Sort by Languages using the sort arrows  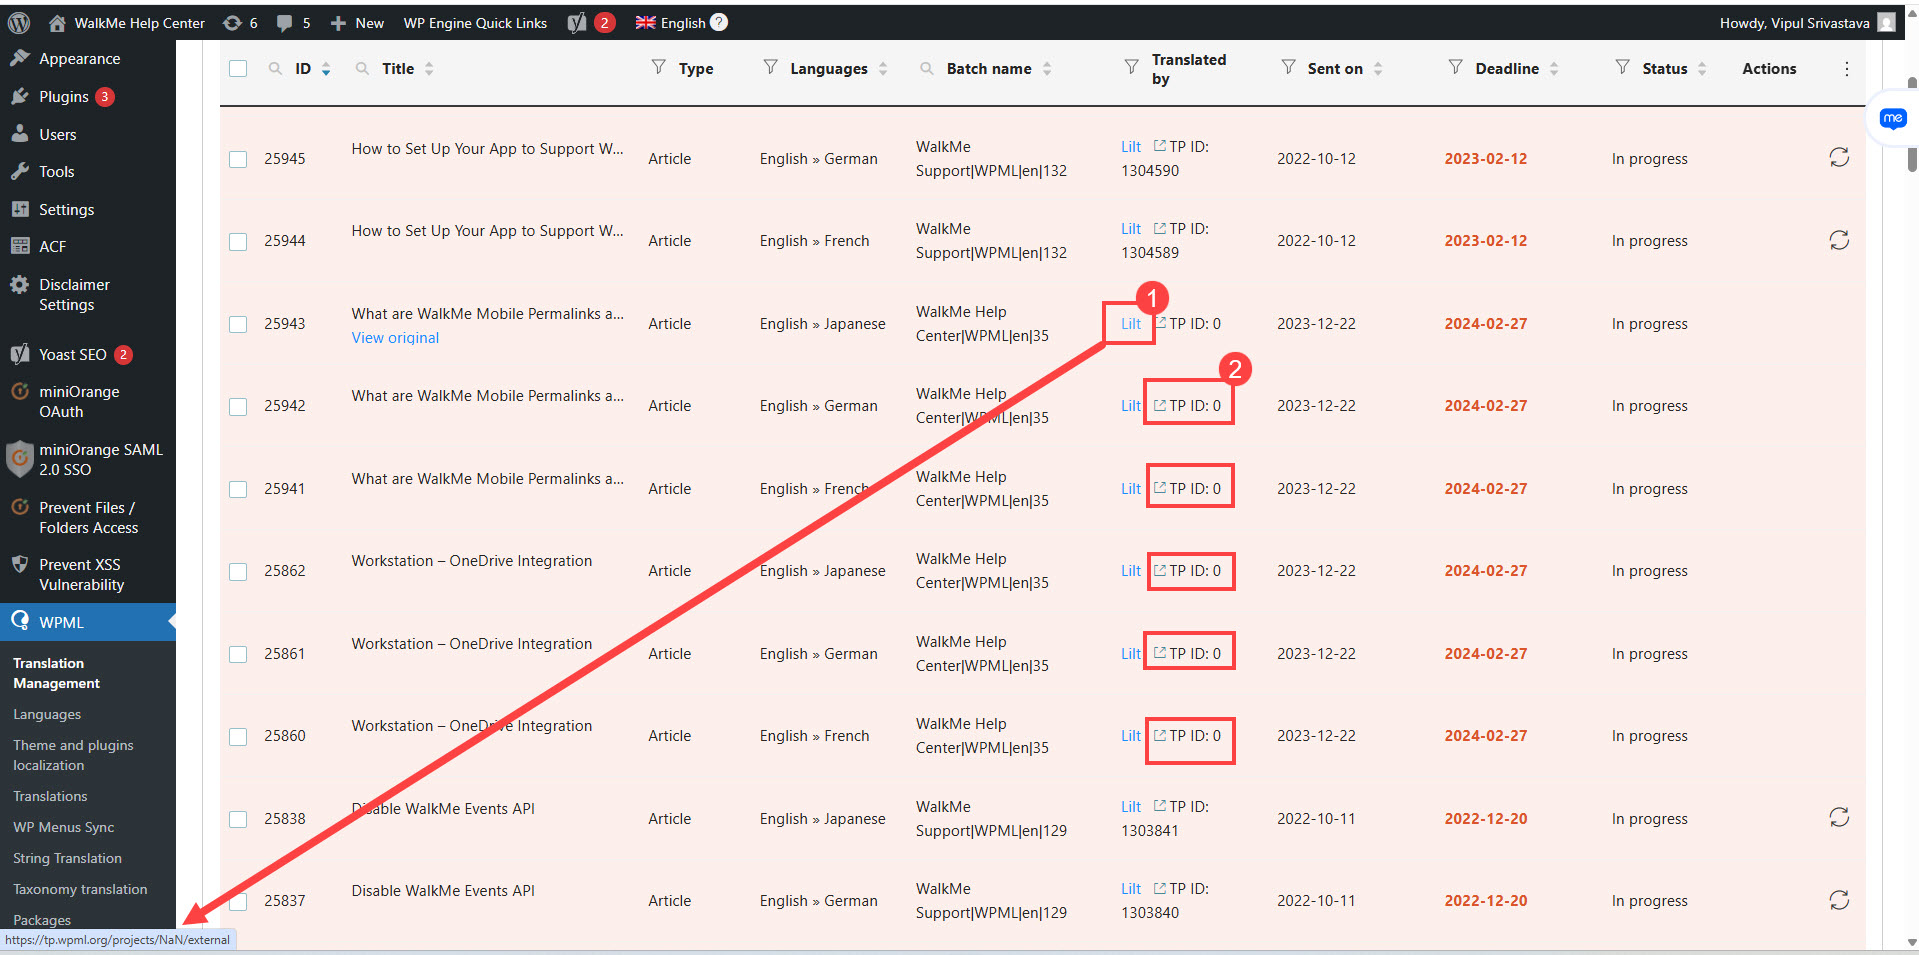pos(883,69)
